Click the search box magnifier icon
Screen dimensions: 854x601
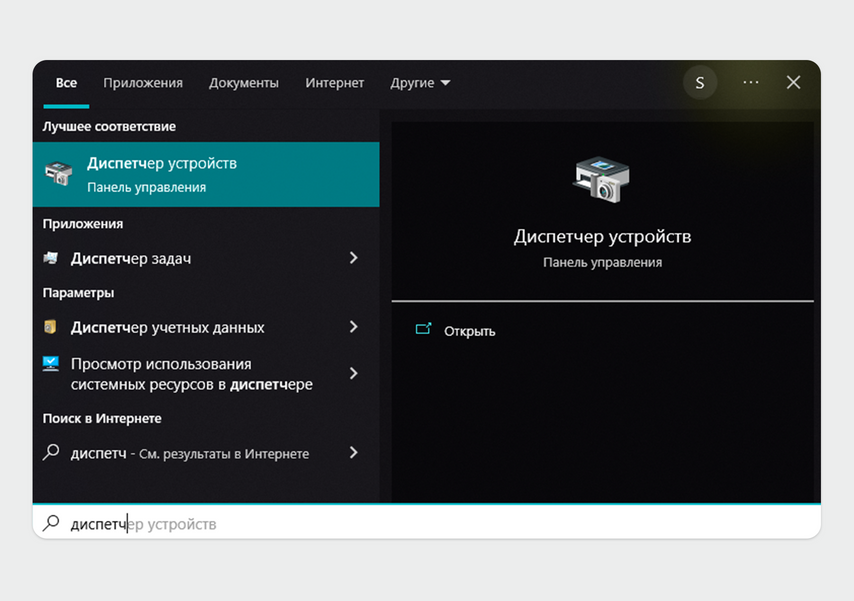(51, 523)
